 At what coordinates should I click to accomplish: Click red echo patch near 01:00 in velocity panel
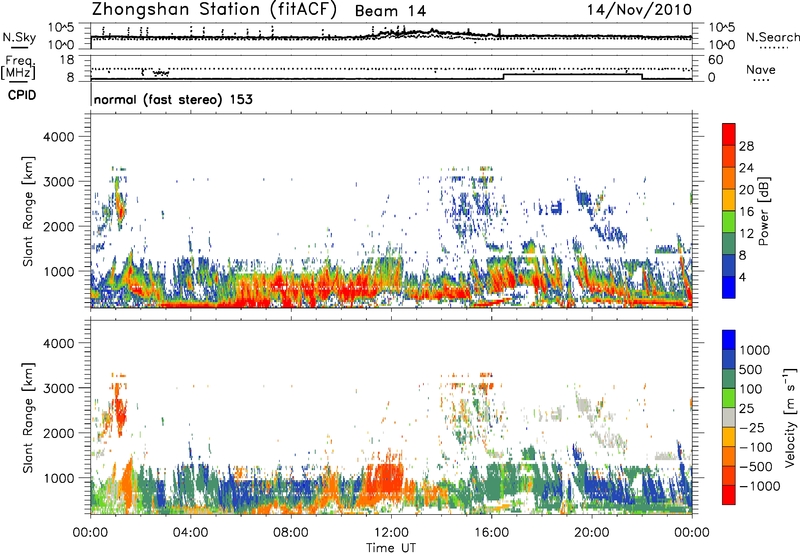[x=120, y=412]
